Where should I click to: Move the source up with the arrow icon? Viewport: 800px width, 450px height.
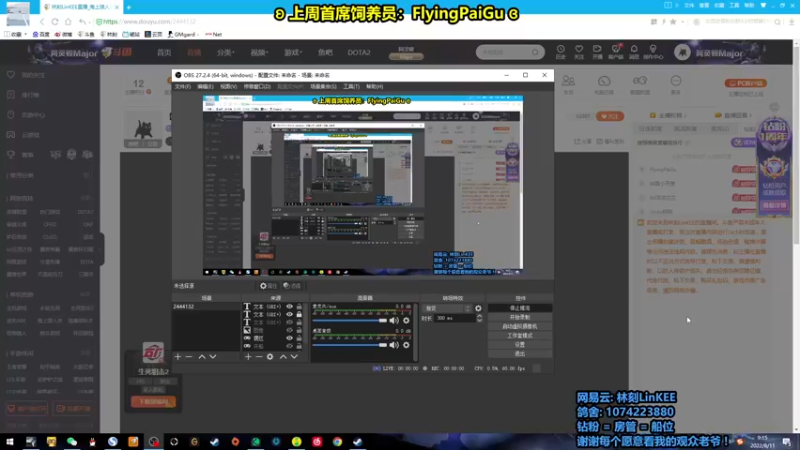(x=283, y=357)
